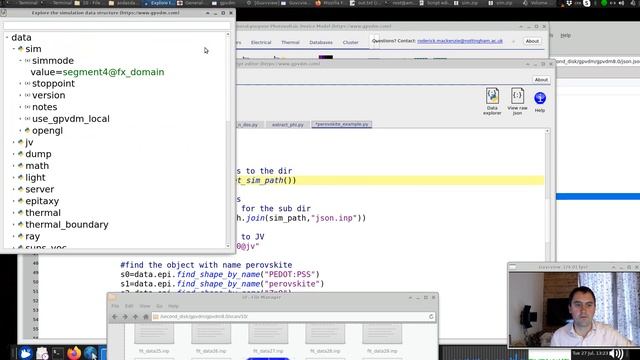Open home folder in File Manager

tap(145, 317)
